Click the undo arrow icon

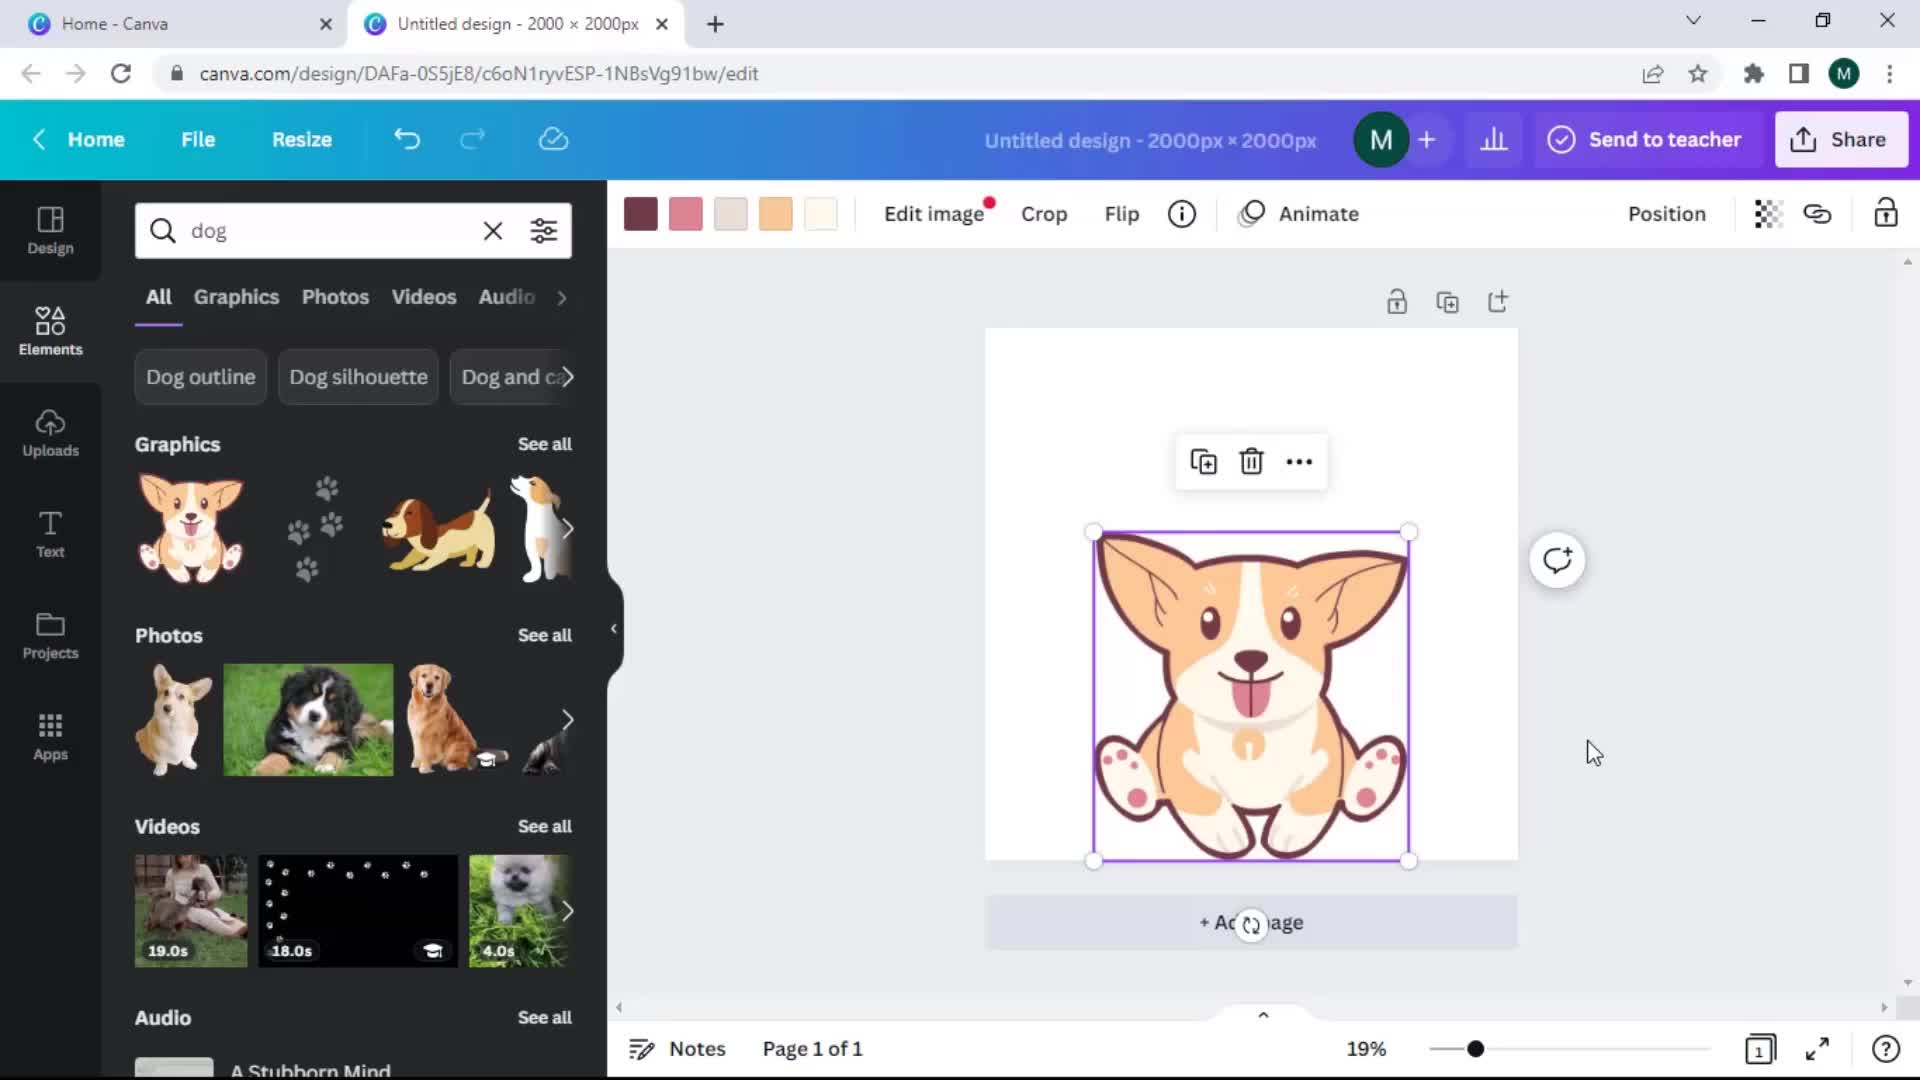406,139
